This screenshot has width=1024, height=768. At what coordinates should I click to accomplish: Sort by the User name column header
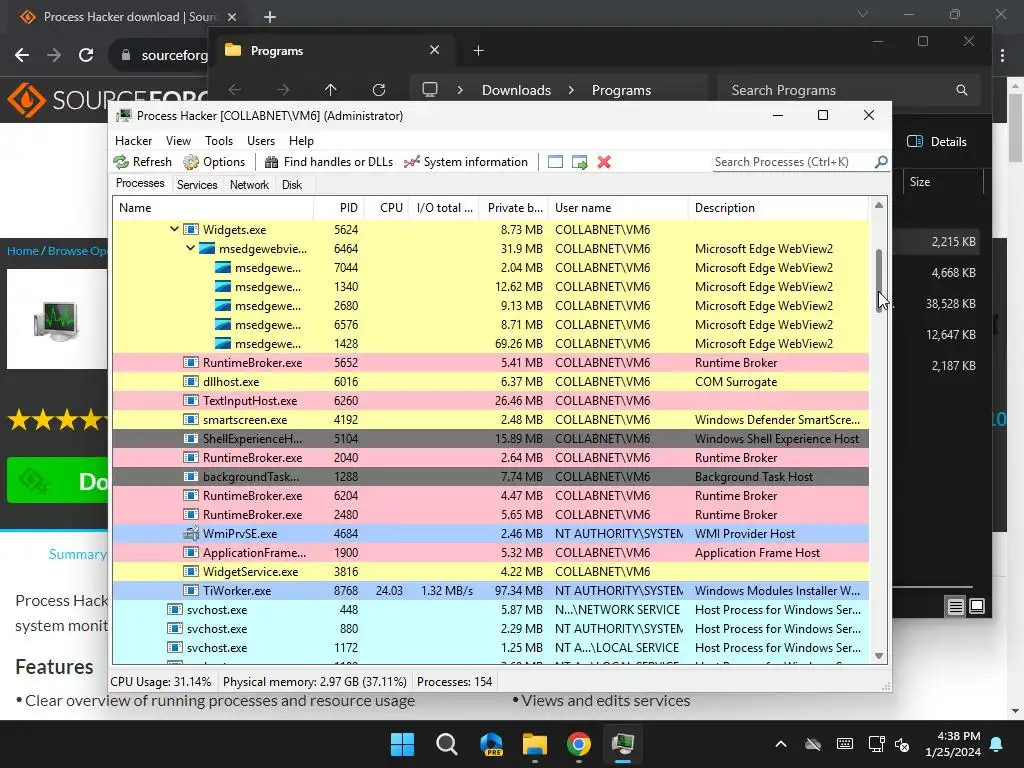pos(618,208)
